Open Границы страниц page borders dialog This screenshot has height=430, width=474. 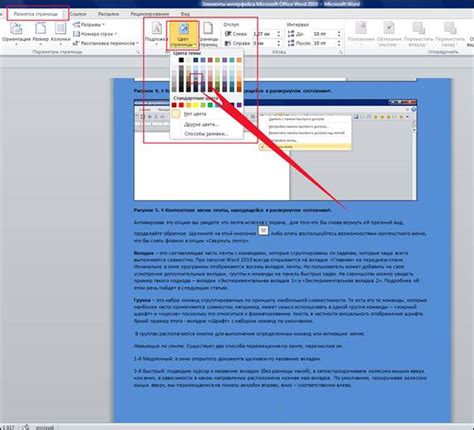click(208, 34)
